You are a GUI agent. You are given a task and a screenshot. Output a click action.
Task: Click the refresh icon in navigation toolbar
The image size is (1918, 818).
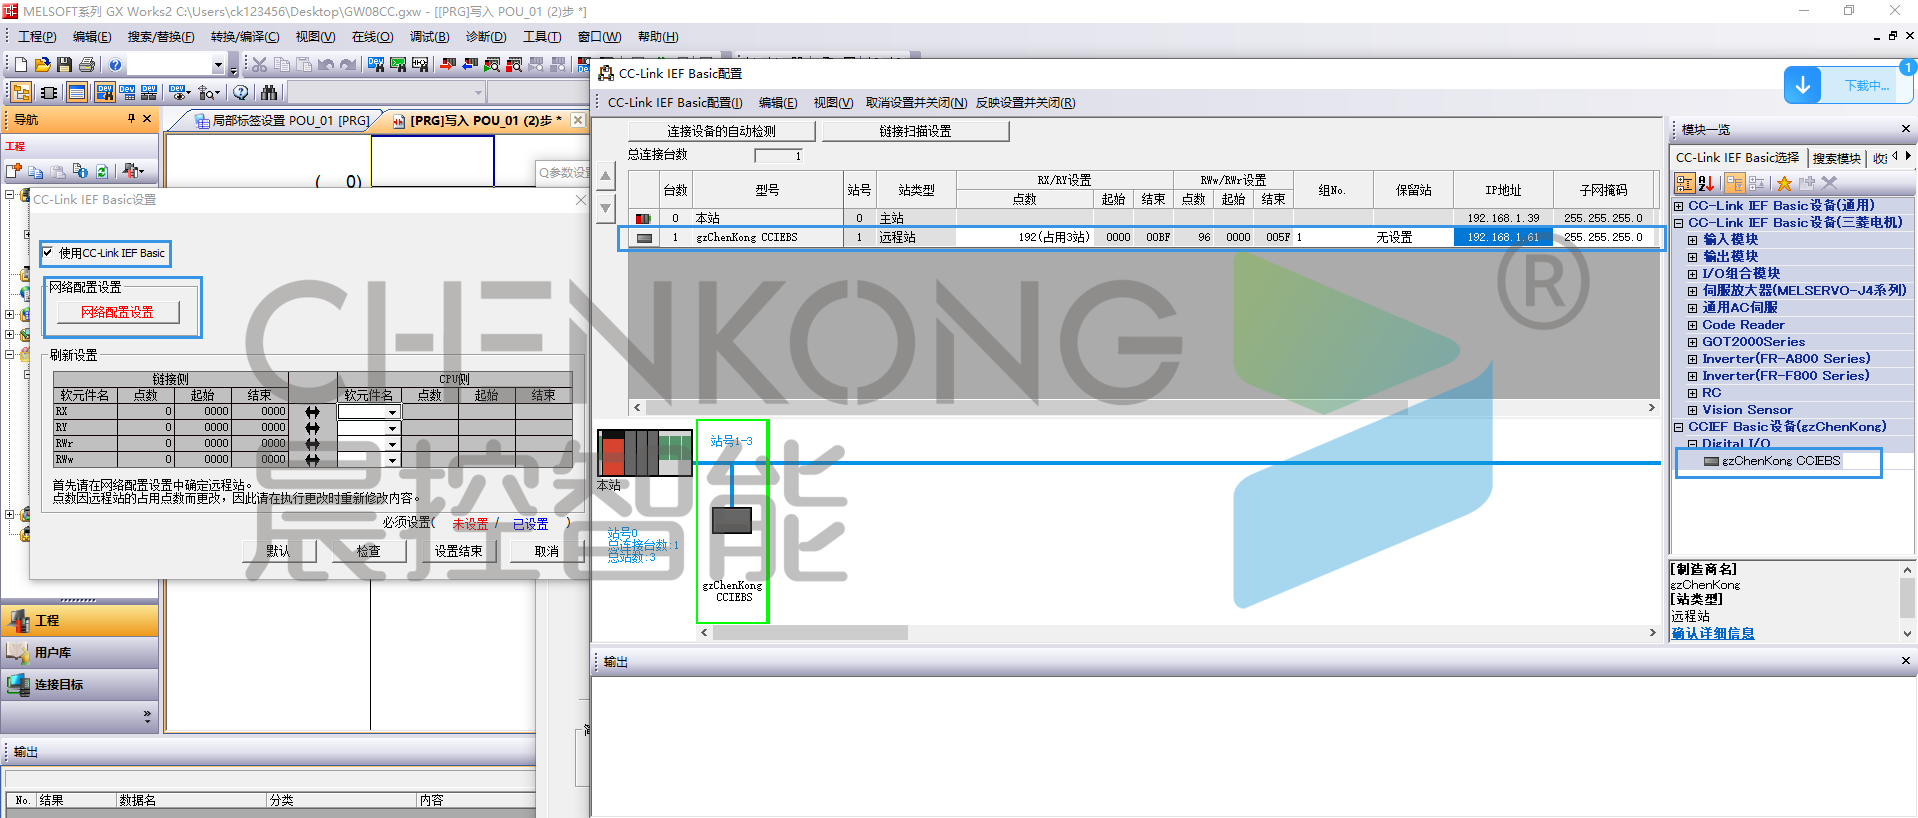[102, 172]
